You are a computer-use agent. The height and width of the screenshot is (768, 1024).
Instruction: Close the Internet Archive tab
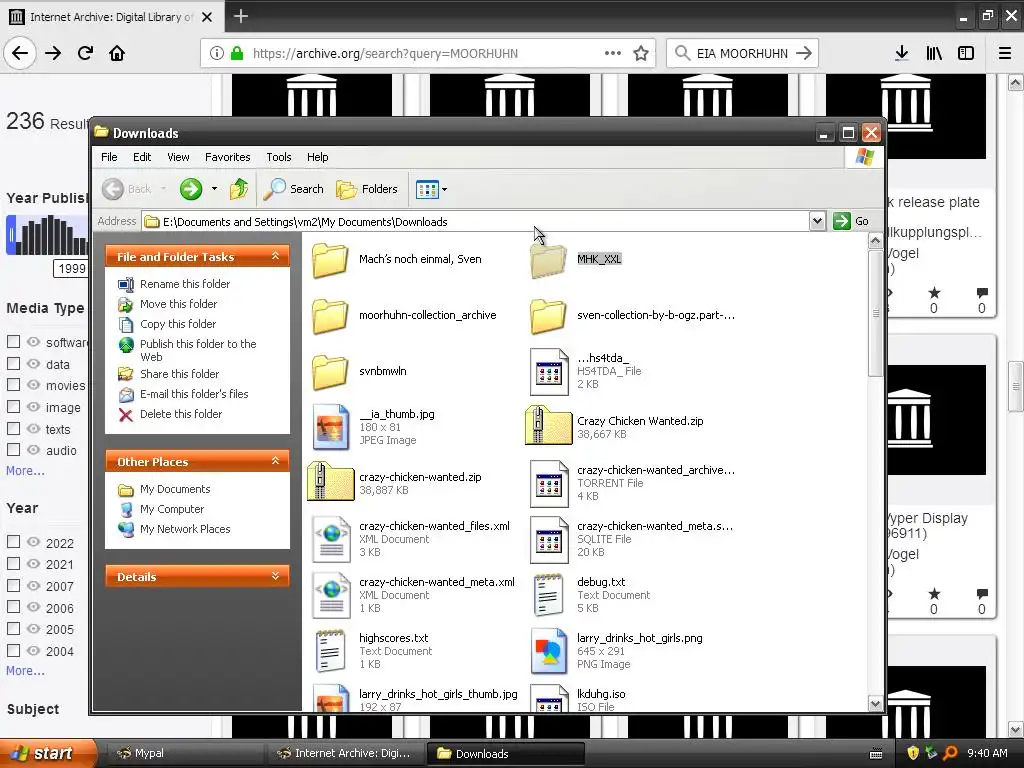(207, 17)
